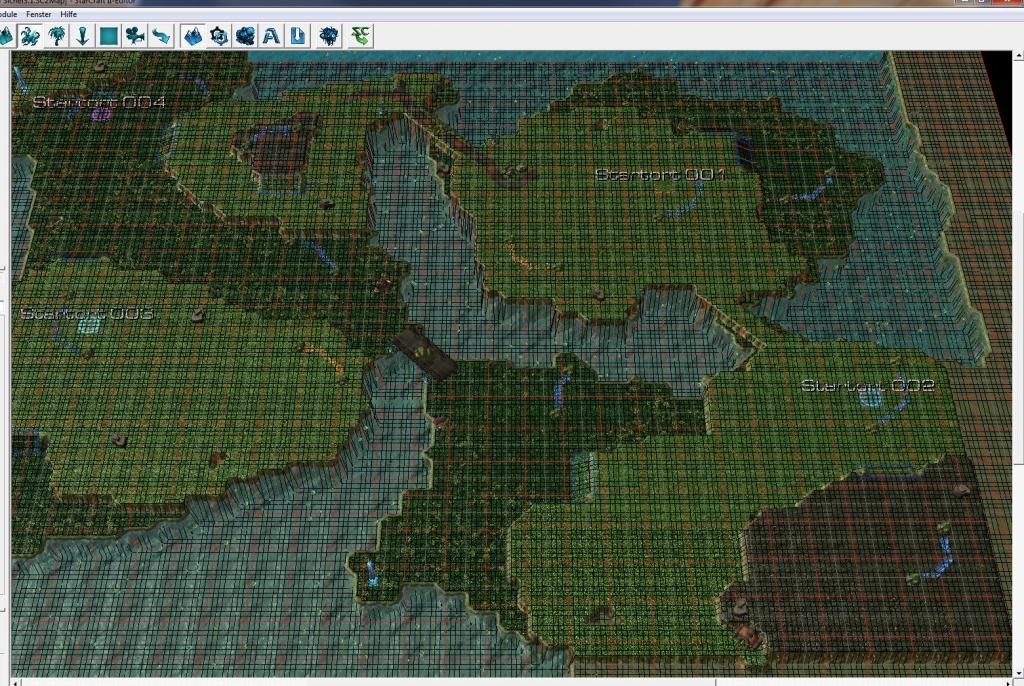This screenshot has width=1024, height=686.
Task: Select the Units layer Zerg icon
Action: click(x=30, y=37)
